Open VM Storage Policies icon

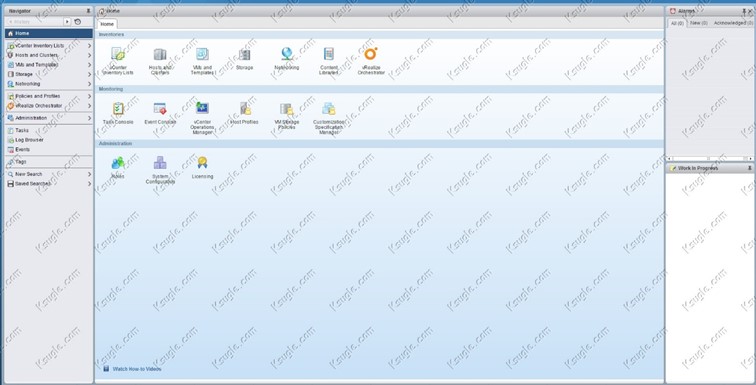pos(287,108)
